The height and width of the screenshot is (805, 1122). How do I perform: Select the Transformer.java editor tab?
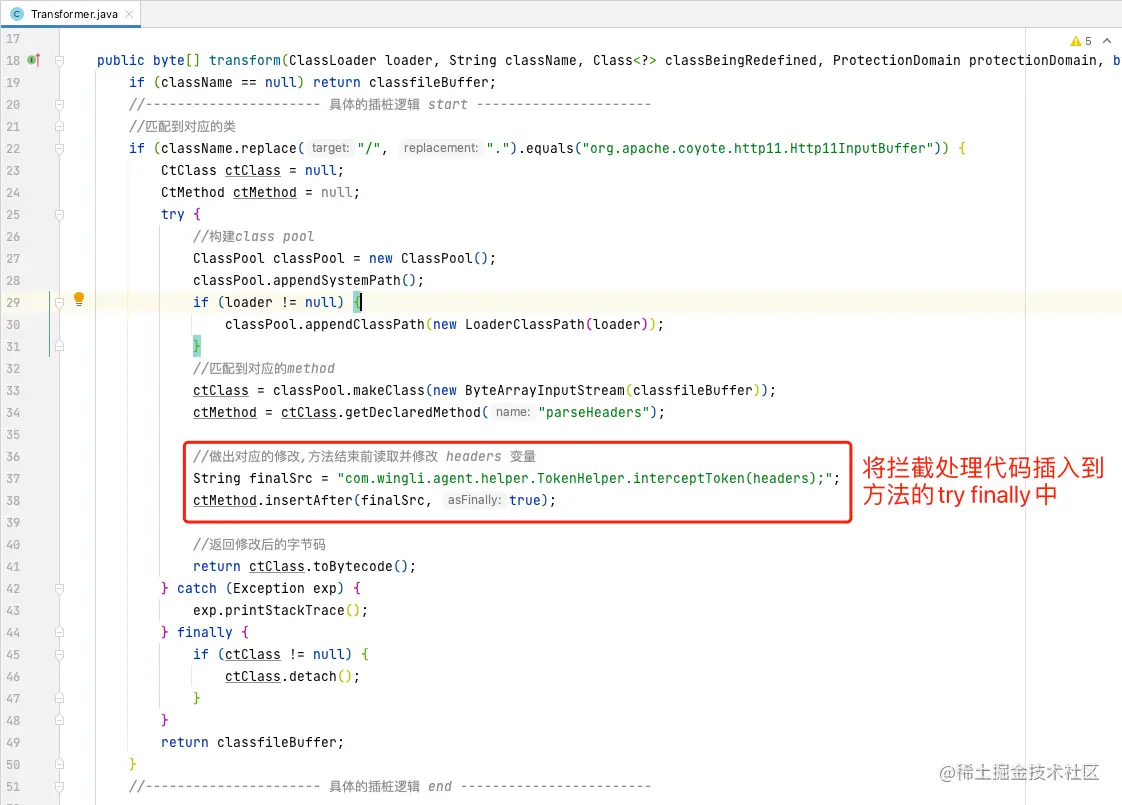point(70,14)
